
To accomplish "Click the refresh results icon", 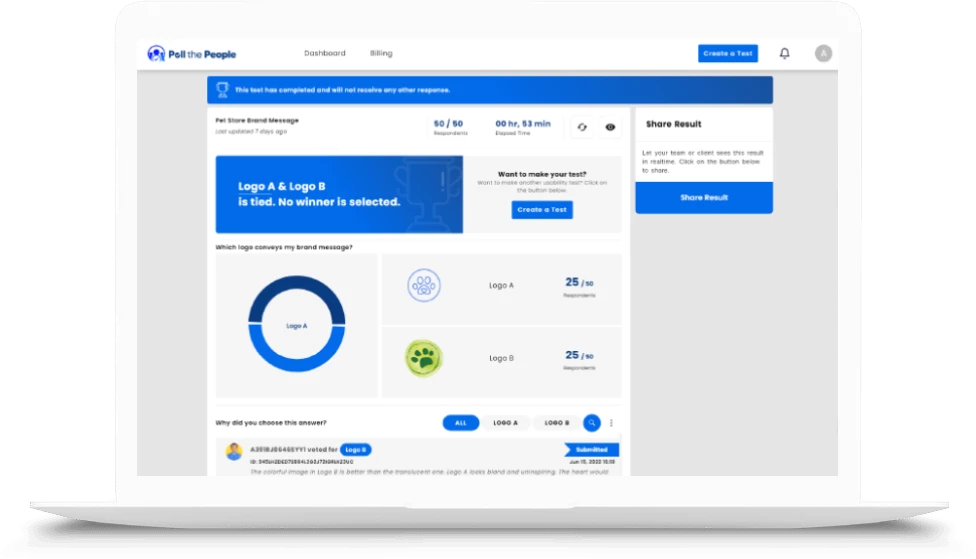I will (582, 127).
